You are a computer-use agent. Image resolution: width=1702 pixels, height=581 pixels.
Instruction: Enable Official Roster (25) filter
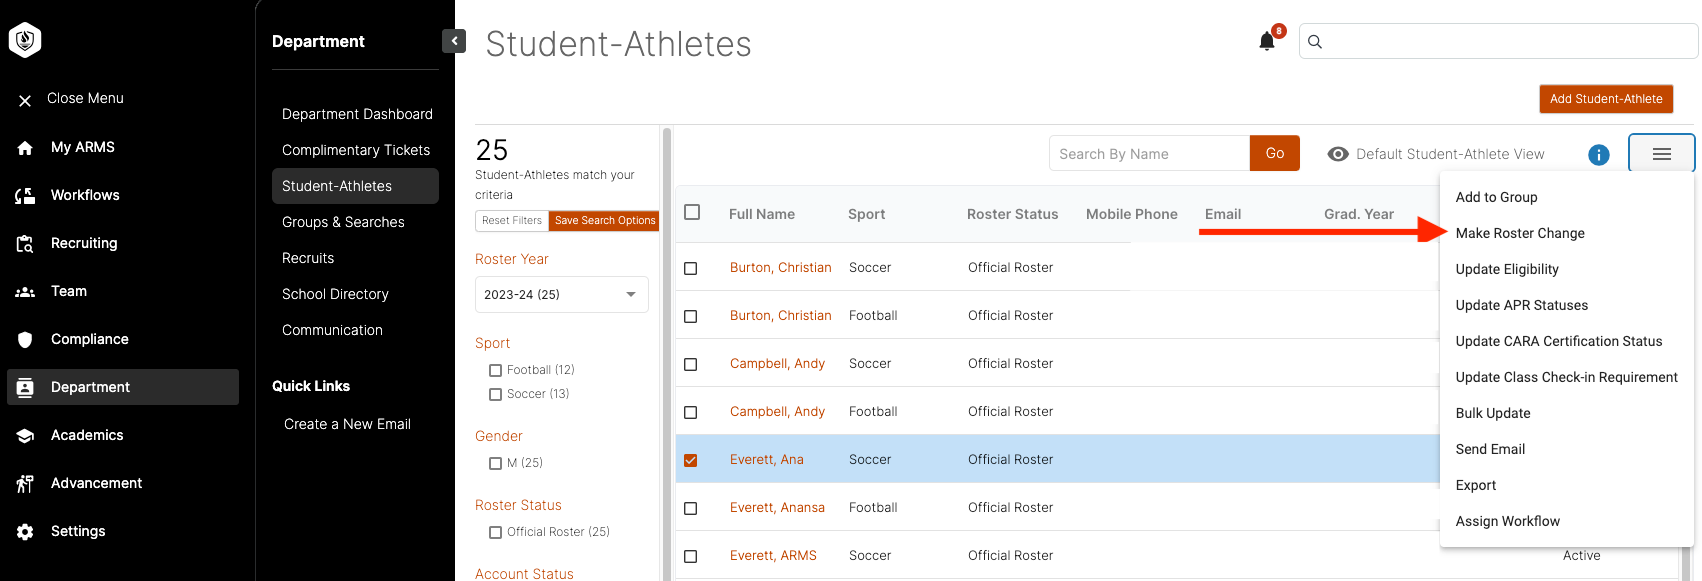495,532
